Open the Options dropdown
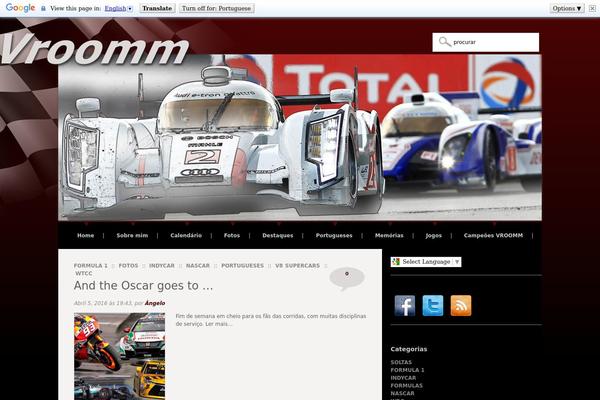The height and width of the screenshot is (400, 600). tap(567, 8)
